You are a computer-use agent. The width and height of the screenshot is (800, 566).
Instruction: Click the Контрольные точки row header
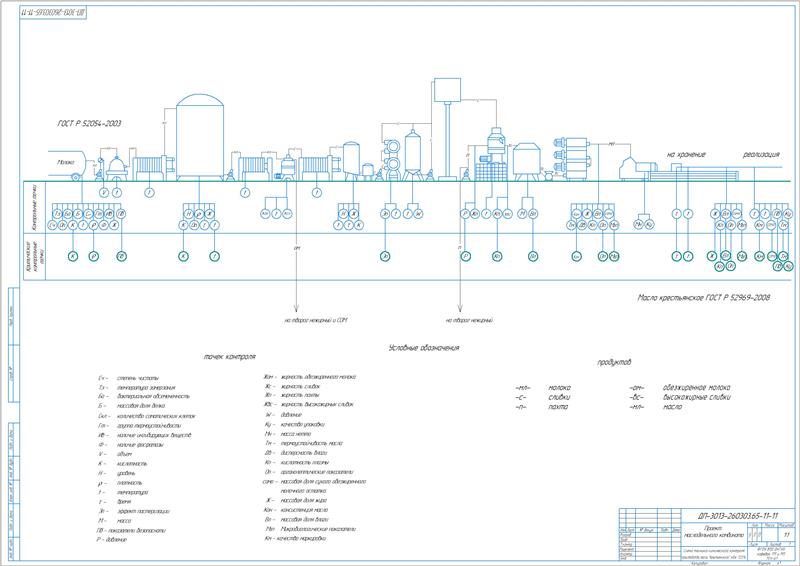pyautogui.click(x=34, y=207)
